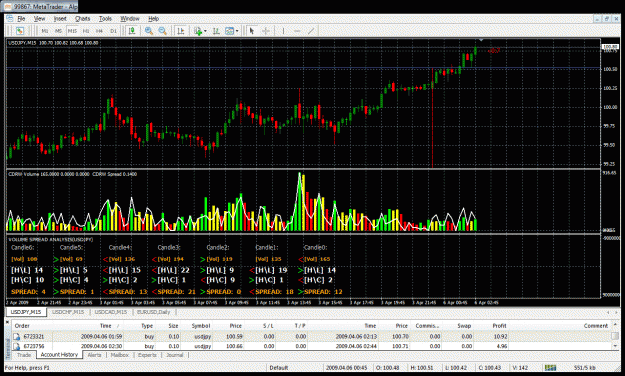Click the Default profile in status bar
625x376 pixels.
click(x=279, y=368)
